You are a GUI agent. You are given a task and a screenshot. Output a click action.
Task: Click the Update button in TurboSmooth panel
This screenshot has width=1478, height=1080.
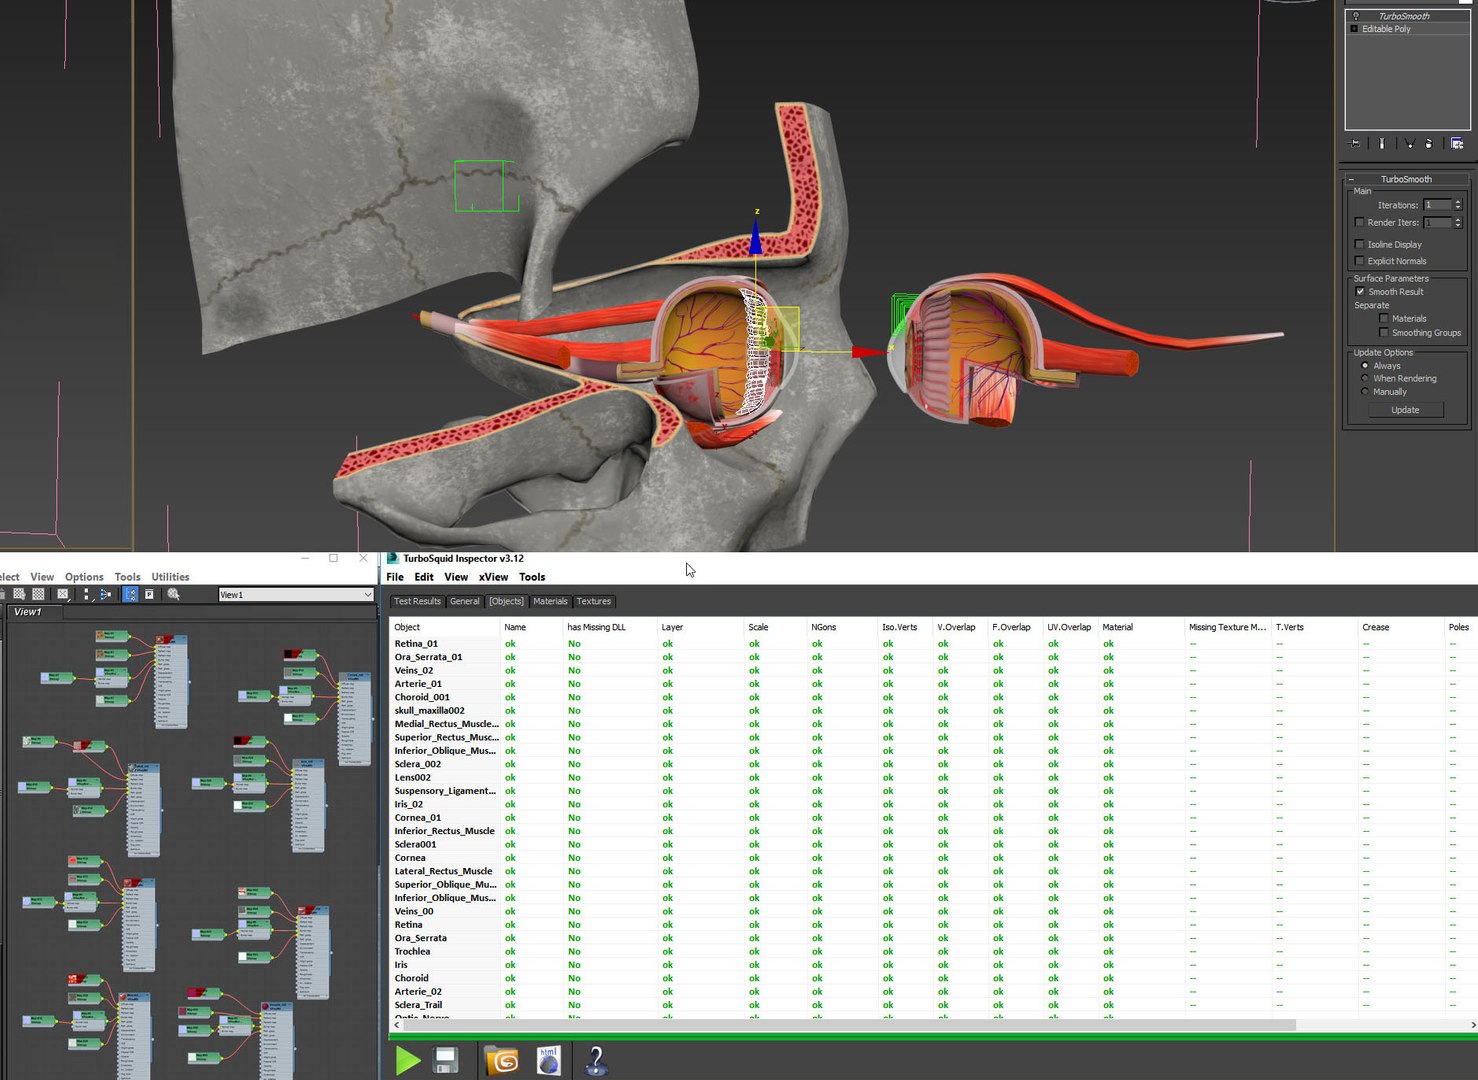coord(1405,410)
